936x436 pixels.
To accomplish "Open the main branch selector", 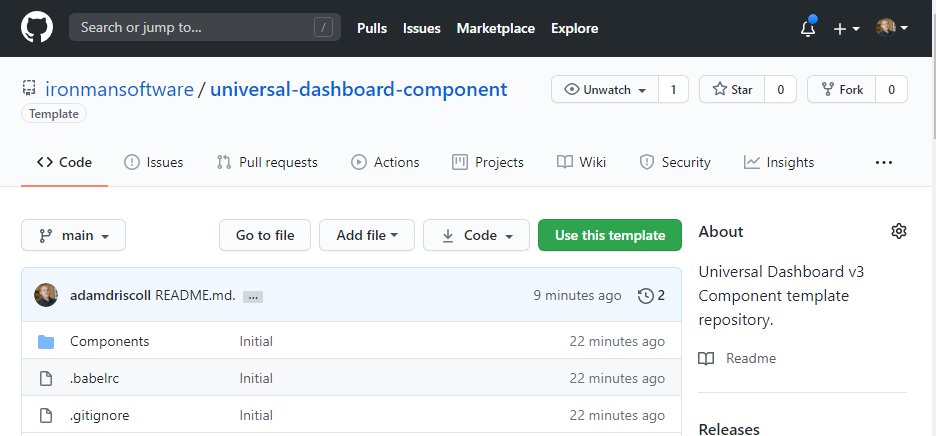I will coord(73,236).
